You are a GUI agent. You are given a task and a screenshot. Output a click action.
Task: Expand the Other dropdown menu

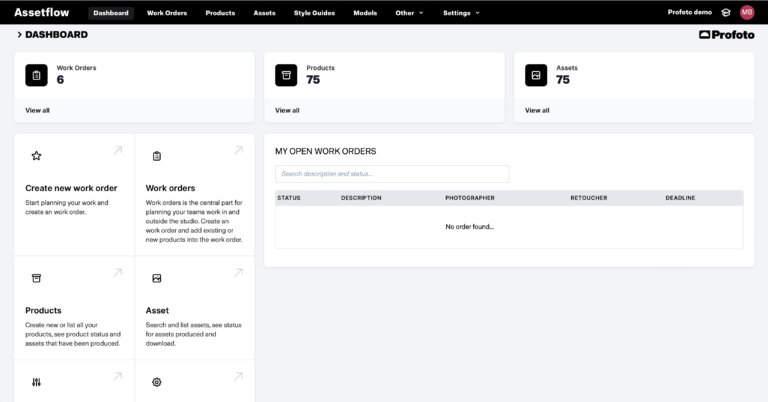[409, 13]
